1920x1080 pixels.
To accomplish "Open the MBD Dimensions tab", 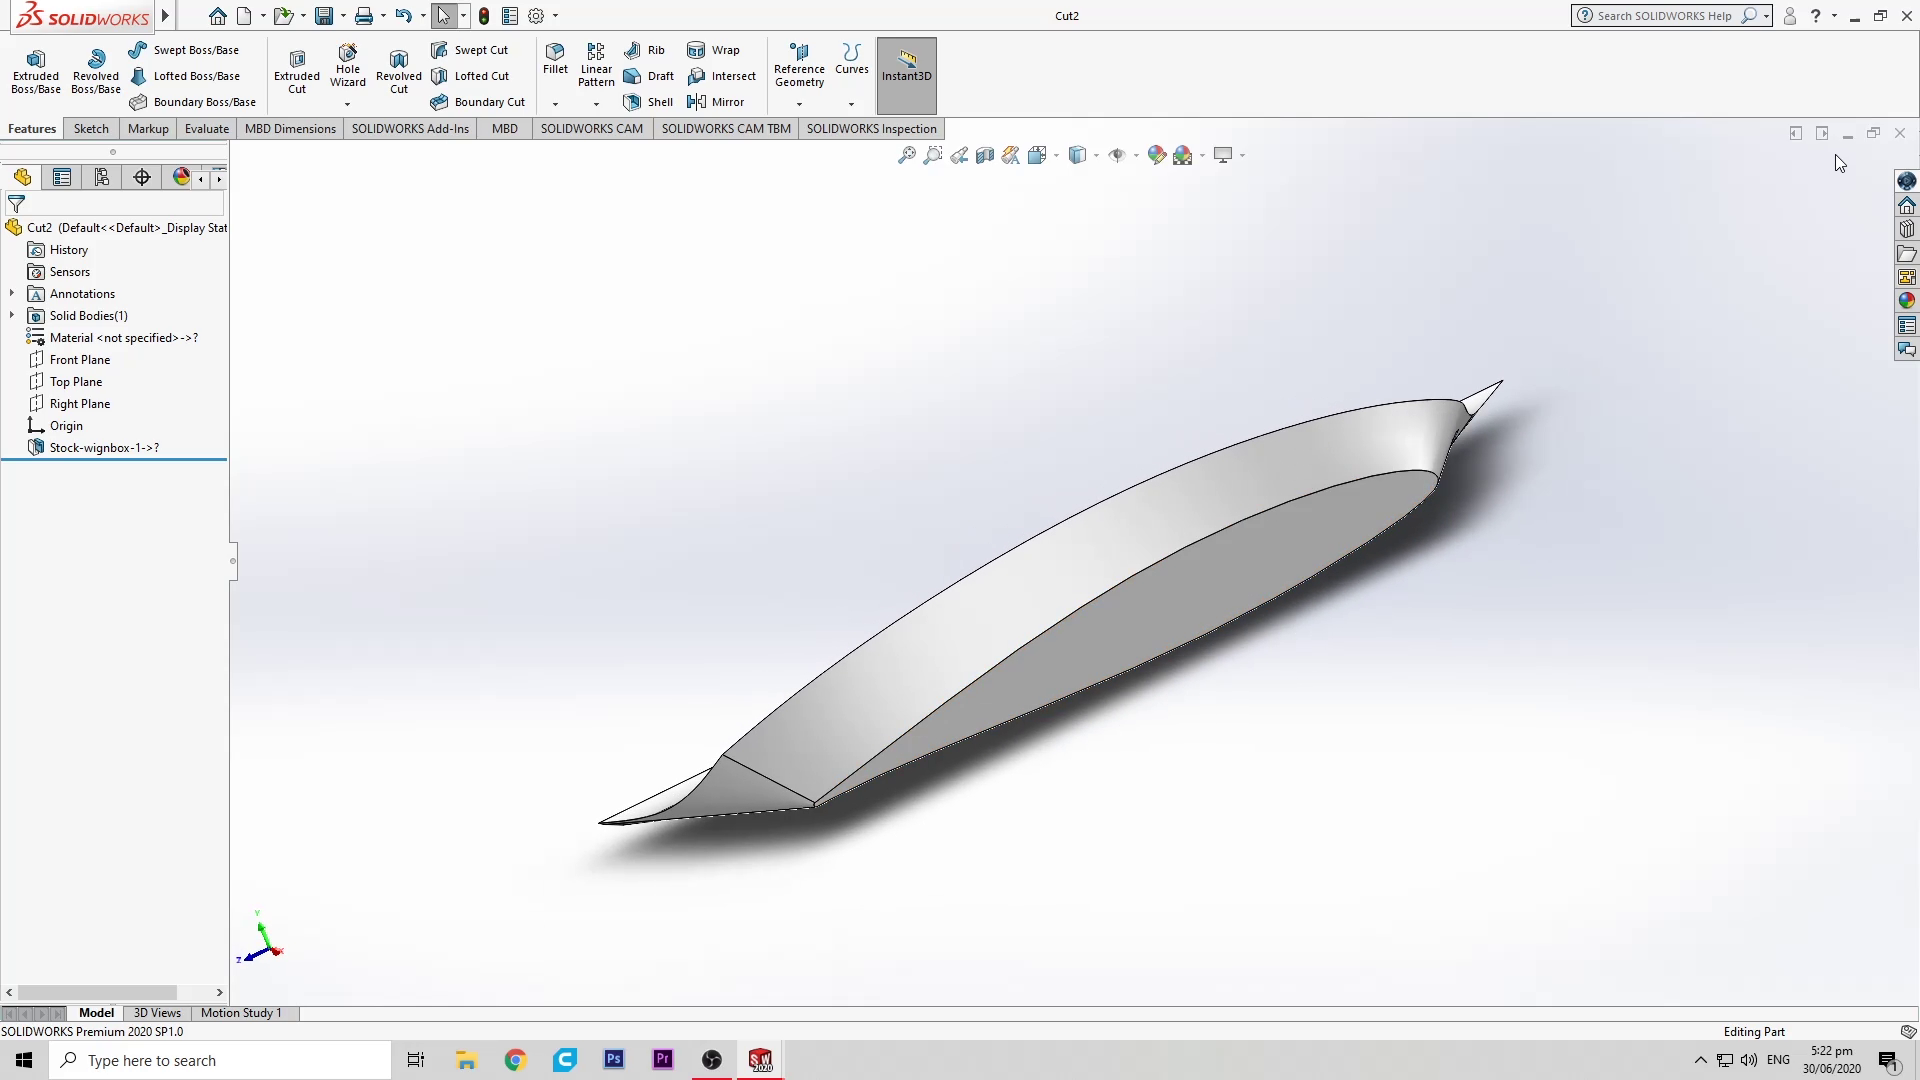I will [290, 129].
